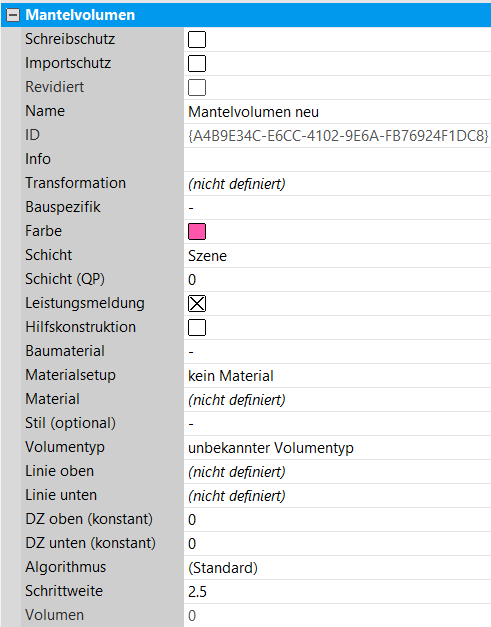The width and height of the screenshot is (491, 627).
Task: Tick the Importschutz checkbox
Action: pyautogui.click(x=197, y=64)
